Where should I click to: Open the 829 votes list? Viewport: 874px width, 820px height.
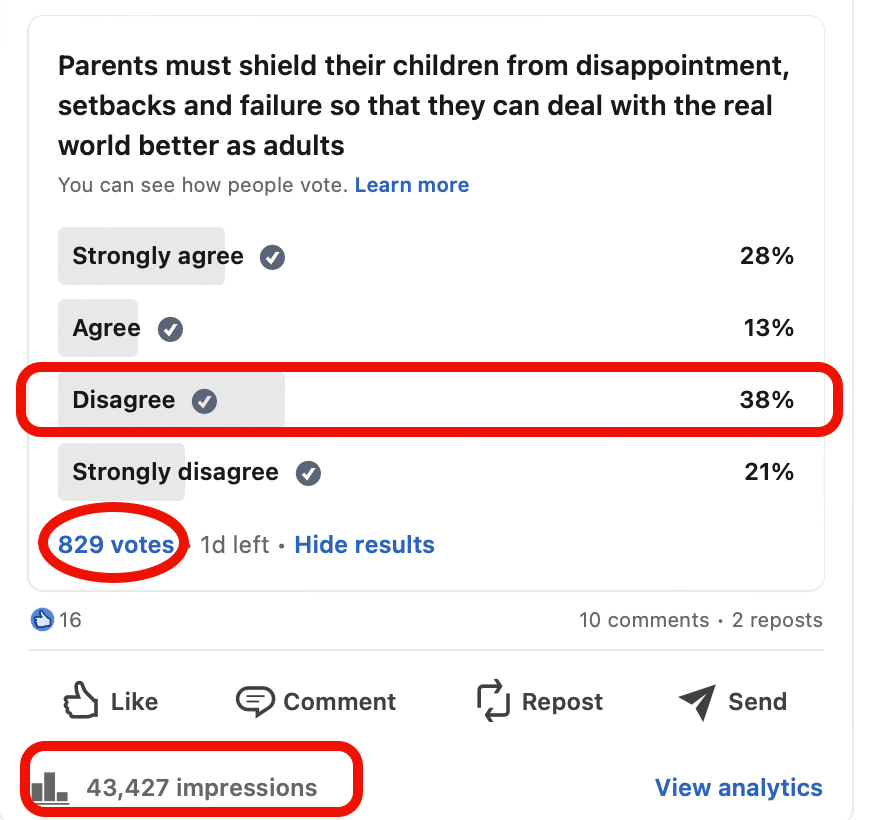tap(116, 545)
